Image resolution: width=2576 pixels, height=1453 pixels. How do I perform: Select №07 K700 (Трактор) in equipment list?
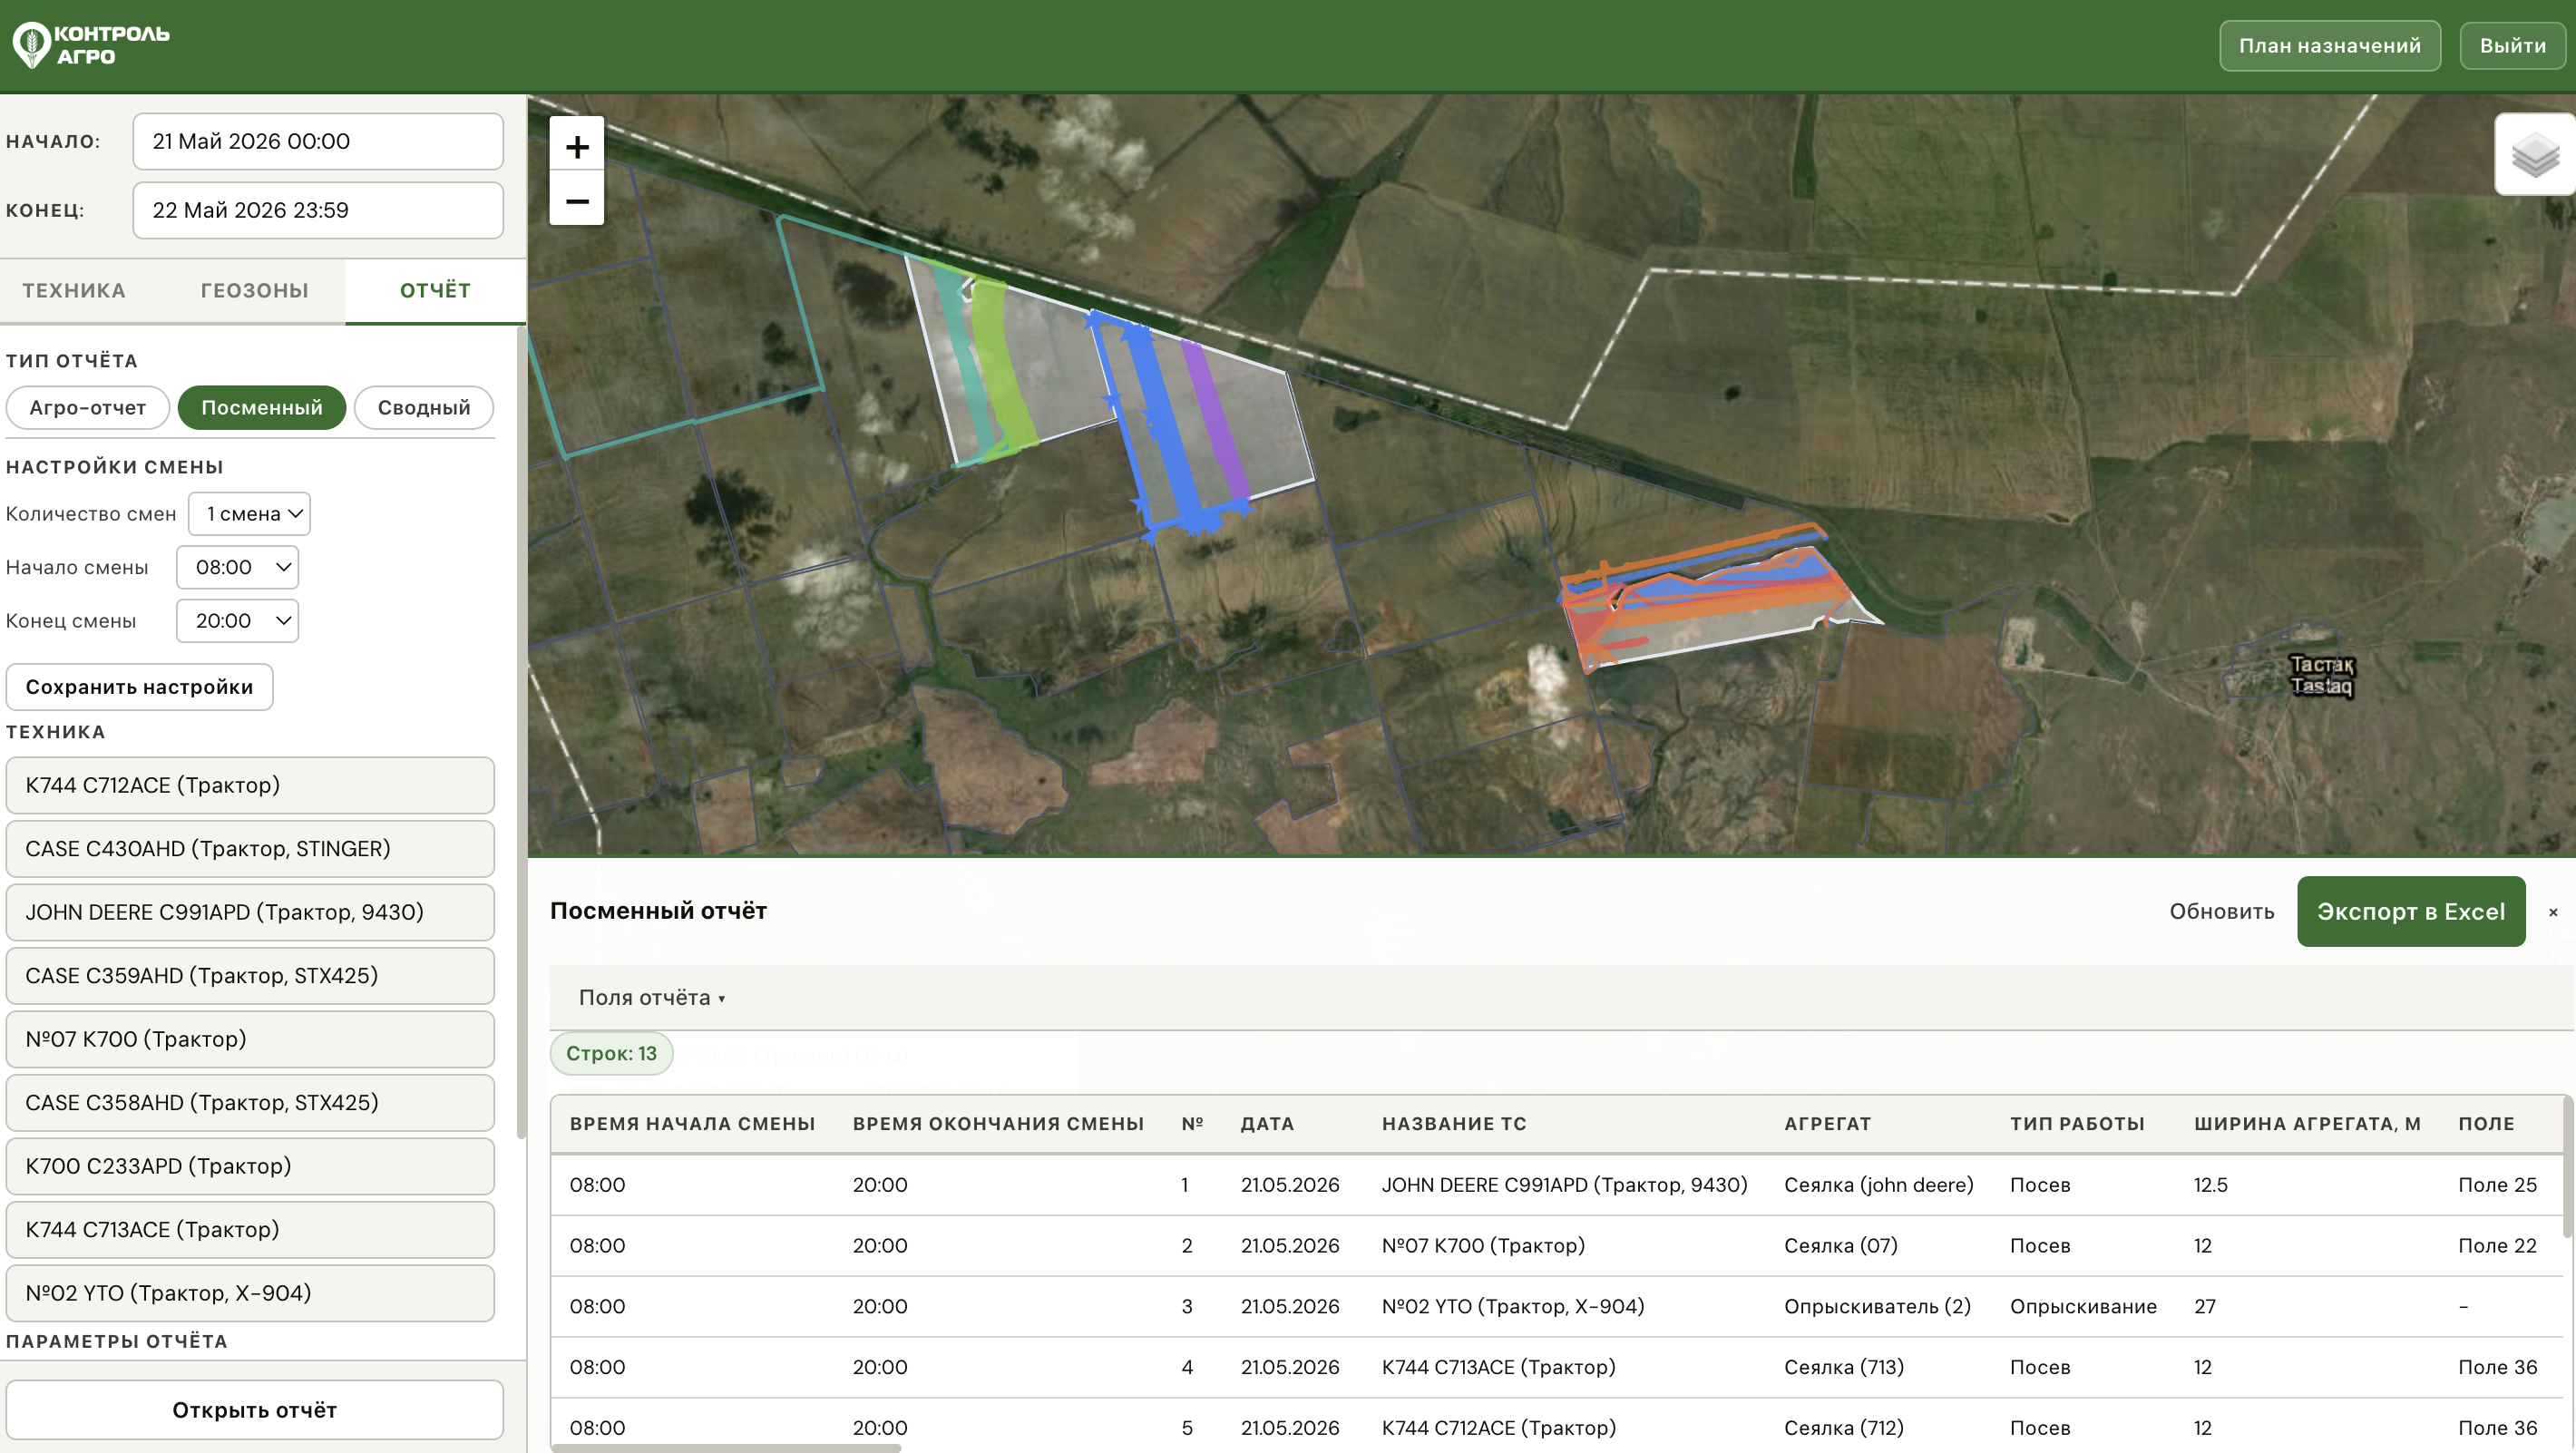click(x=250, y=1039)
